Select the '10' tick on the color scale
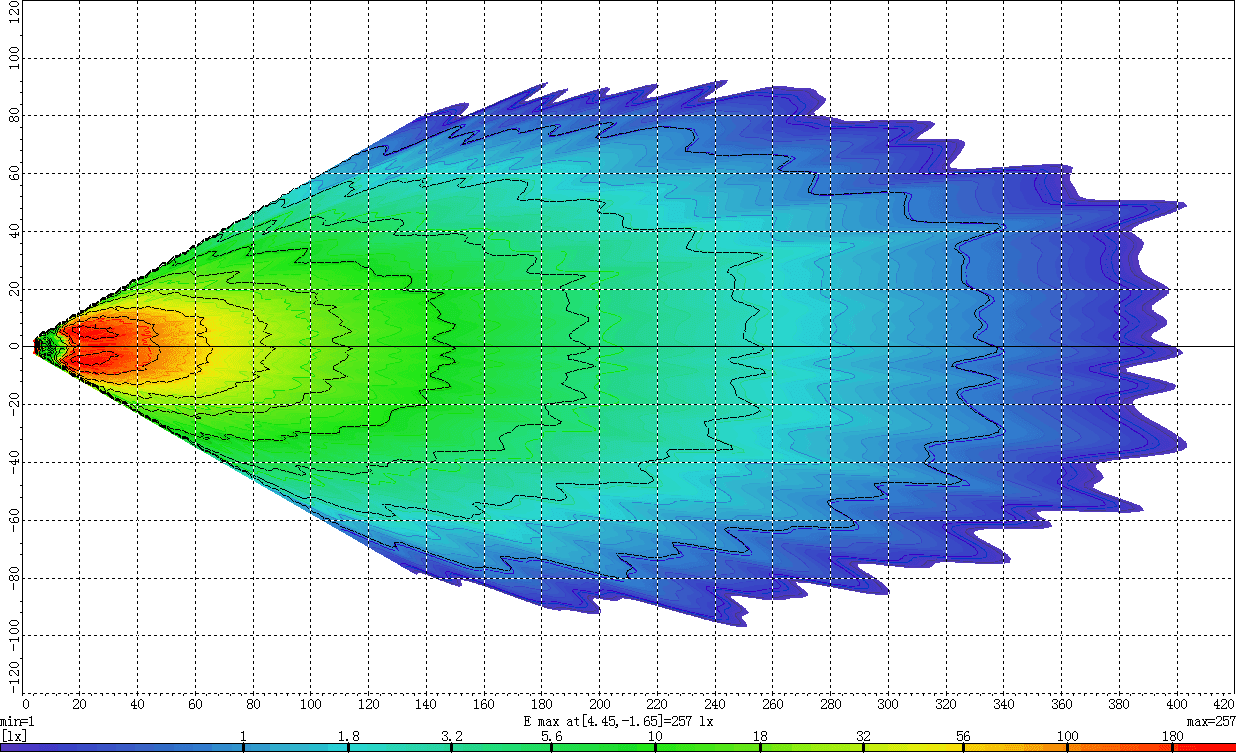The width and height of the screenshot is (1236, 753). click(655, 737)
